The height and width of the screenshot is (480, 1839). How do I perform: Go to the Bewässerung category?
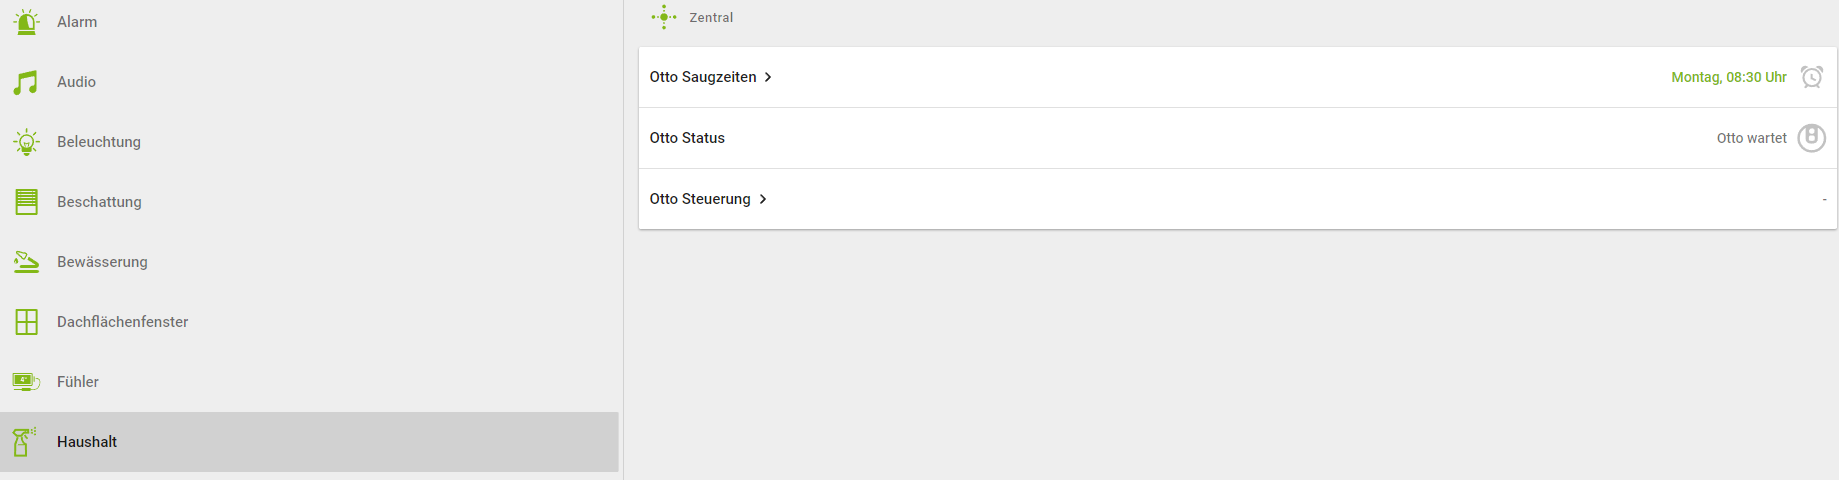pos(102,262)
